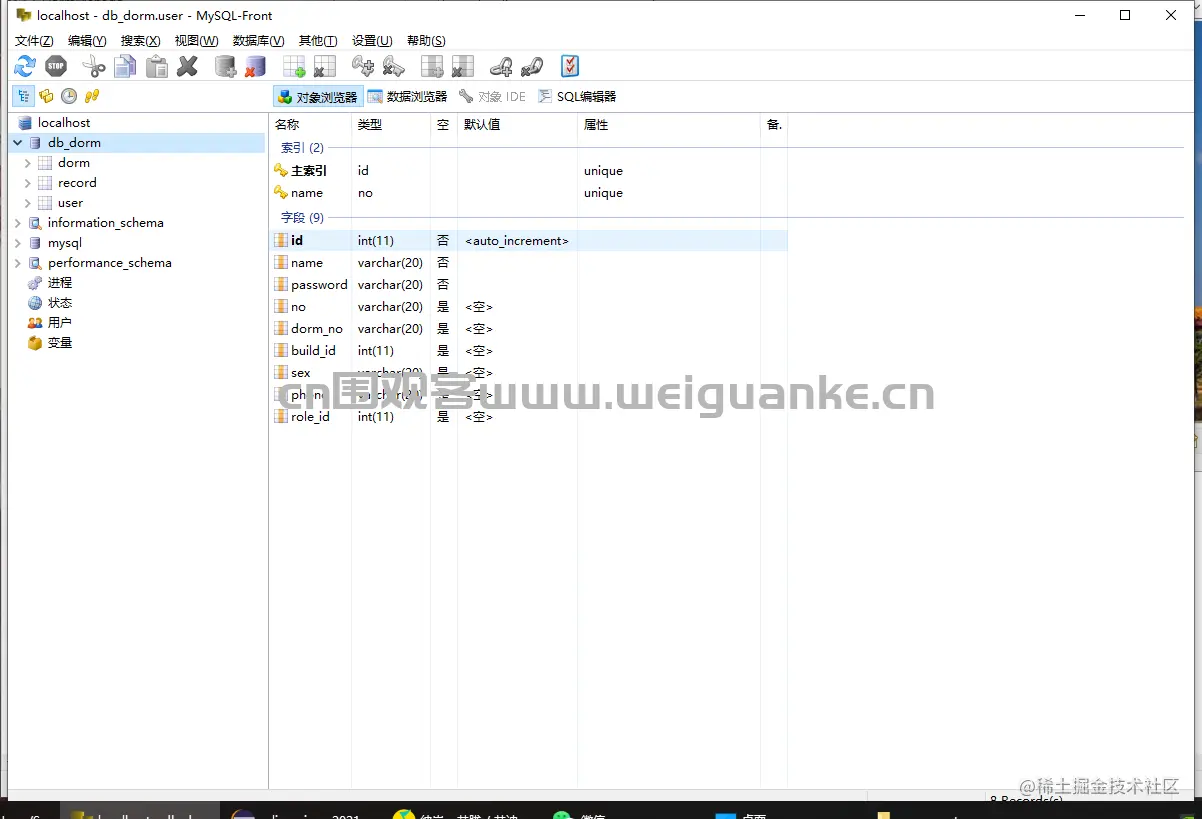Click the create database icon
This screenshot has height=819, width=1202.
click(x=226, y=67)
